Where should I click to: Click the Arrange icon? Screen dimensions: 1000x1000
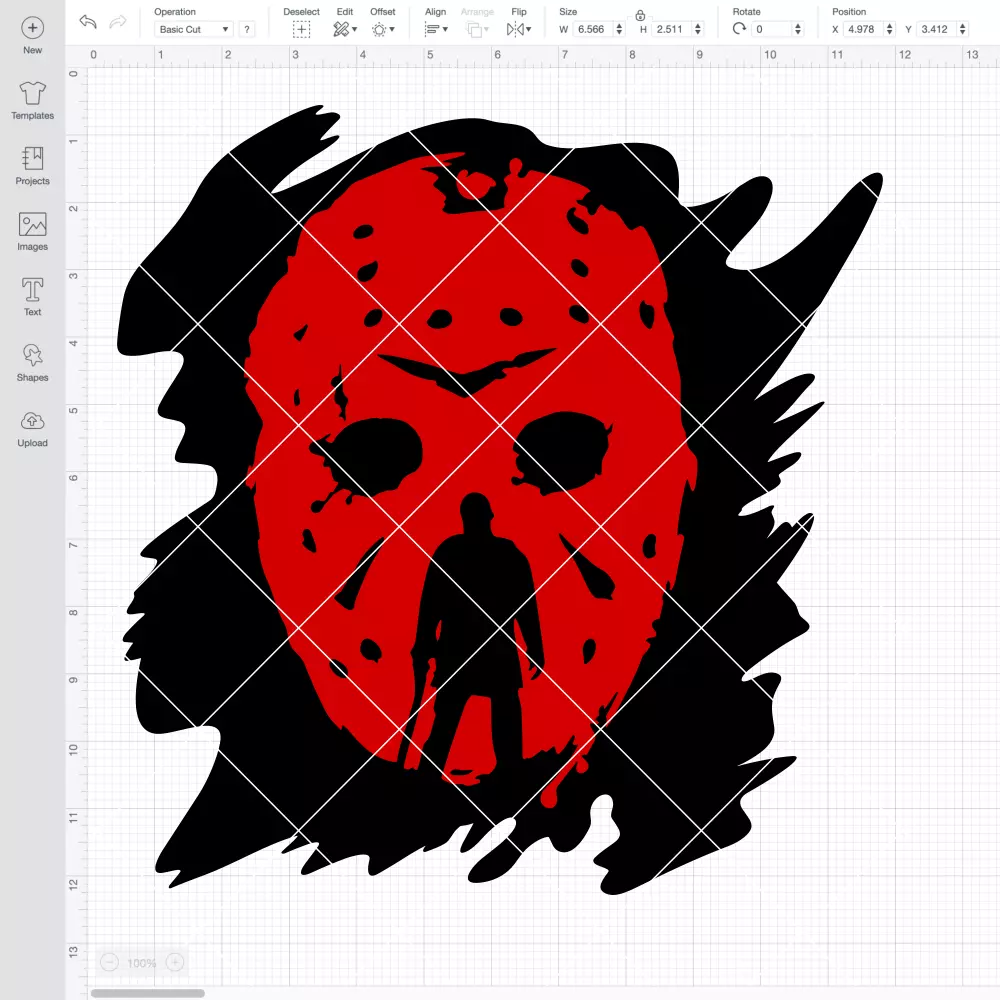pyautogui.click(x=474, y=29)
